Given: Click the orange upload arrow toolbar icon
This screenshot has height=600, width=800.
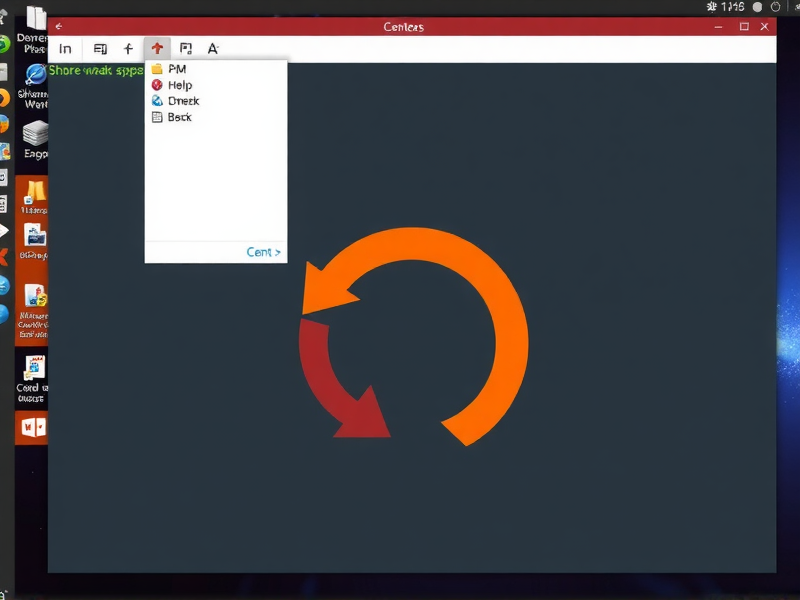Looking at the screenshot, I should coord(156,47).
